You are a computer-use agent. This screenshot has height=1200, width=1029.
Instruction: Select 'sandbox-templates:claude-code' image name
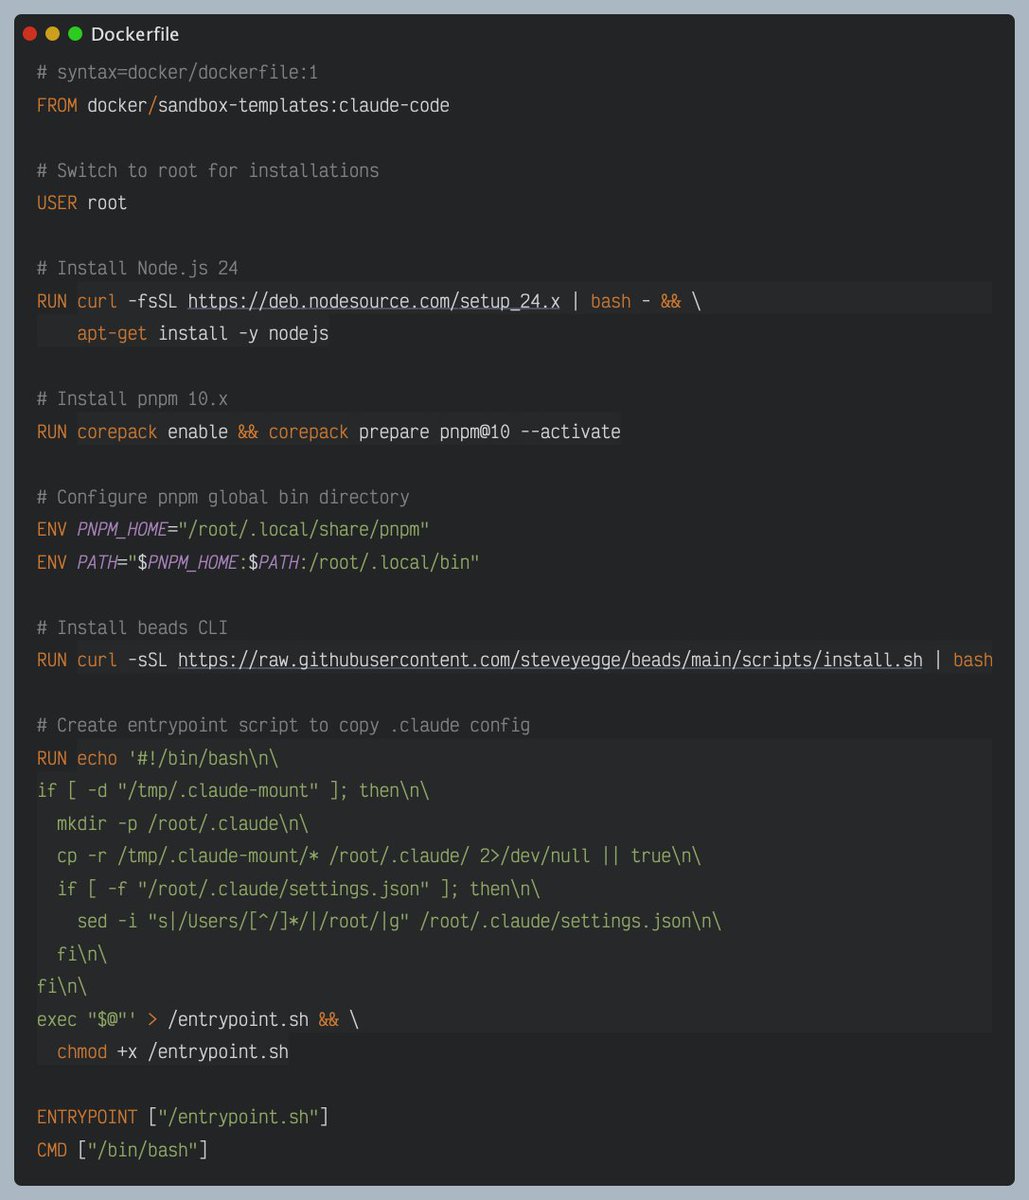303,105
